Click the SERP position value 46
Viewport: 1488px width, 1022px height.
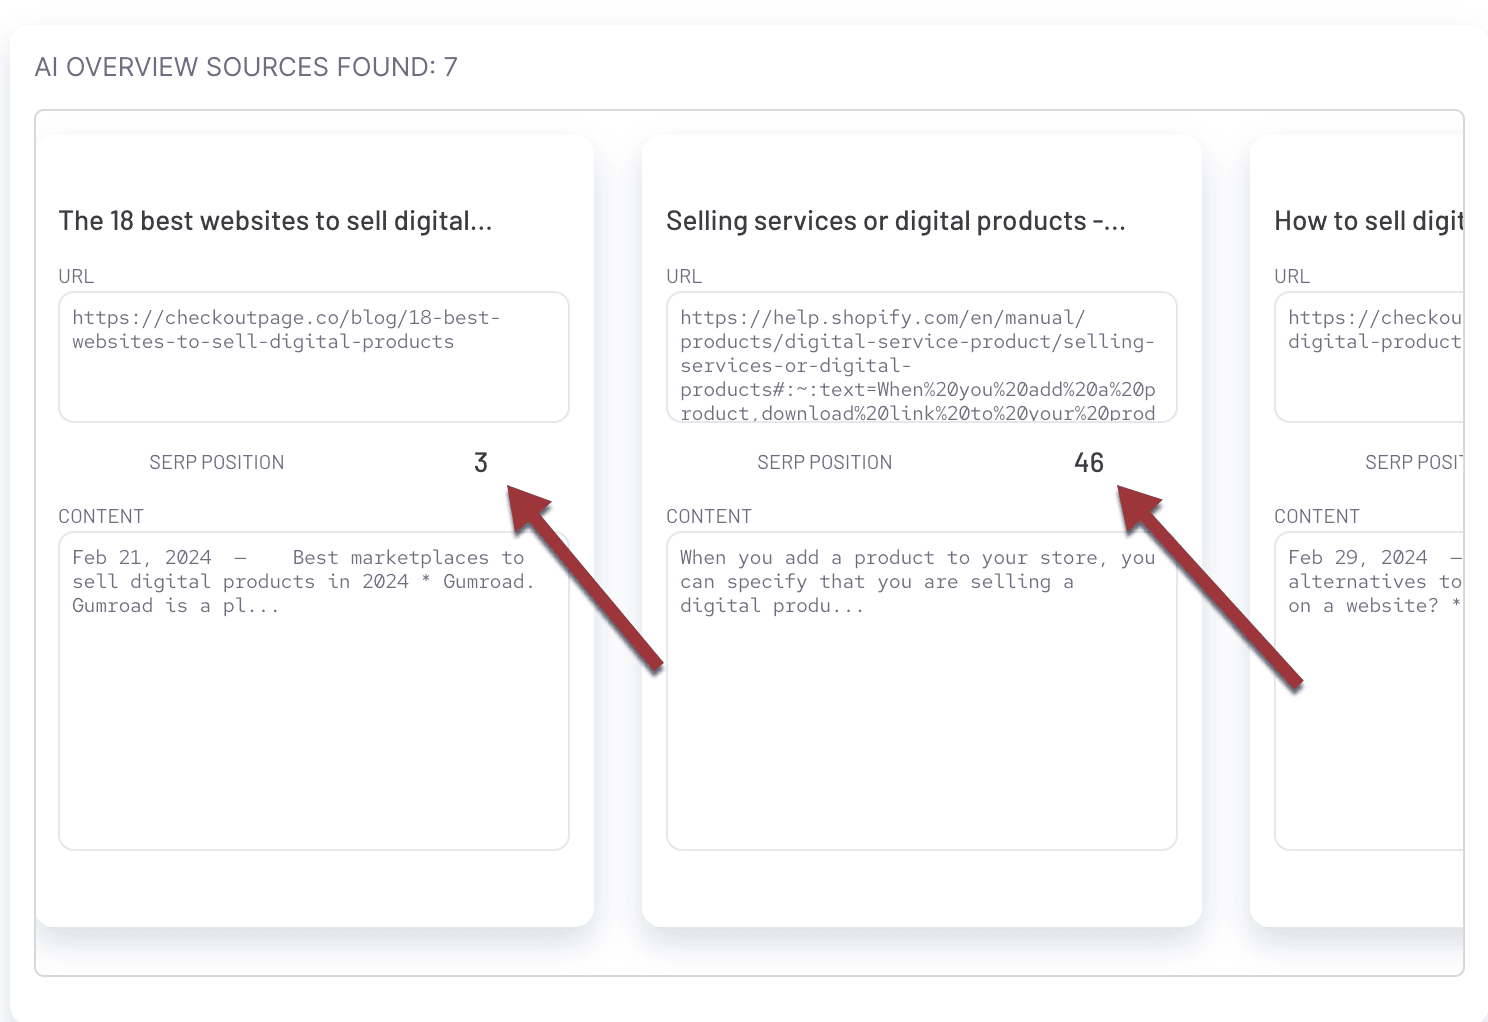1089,462
